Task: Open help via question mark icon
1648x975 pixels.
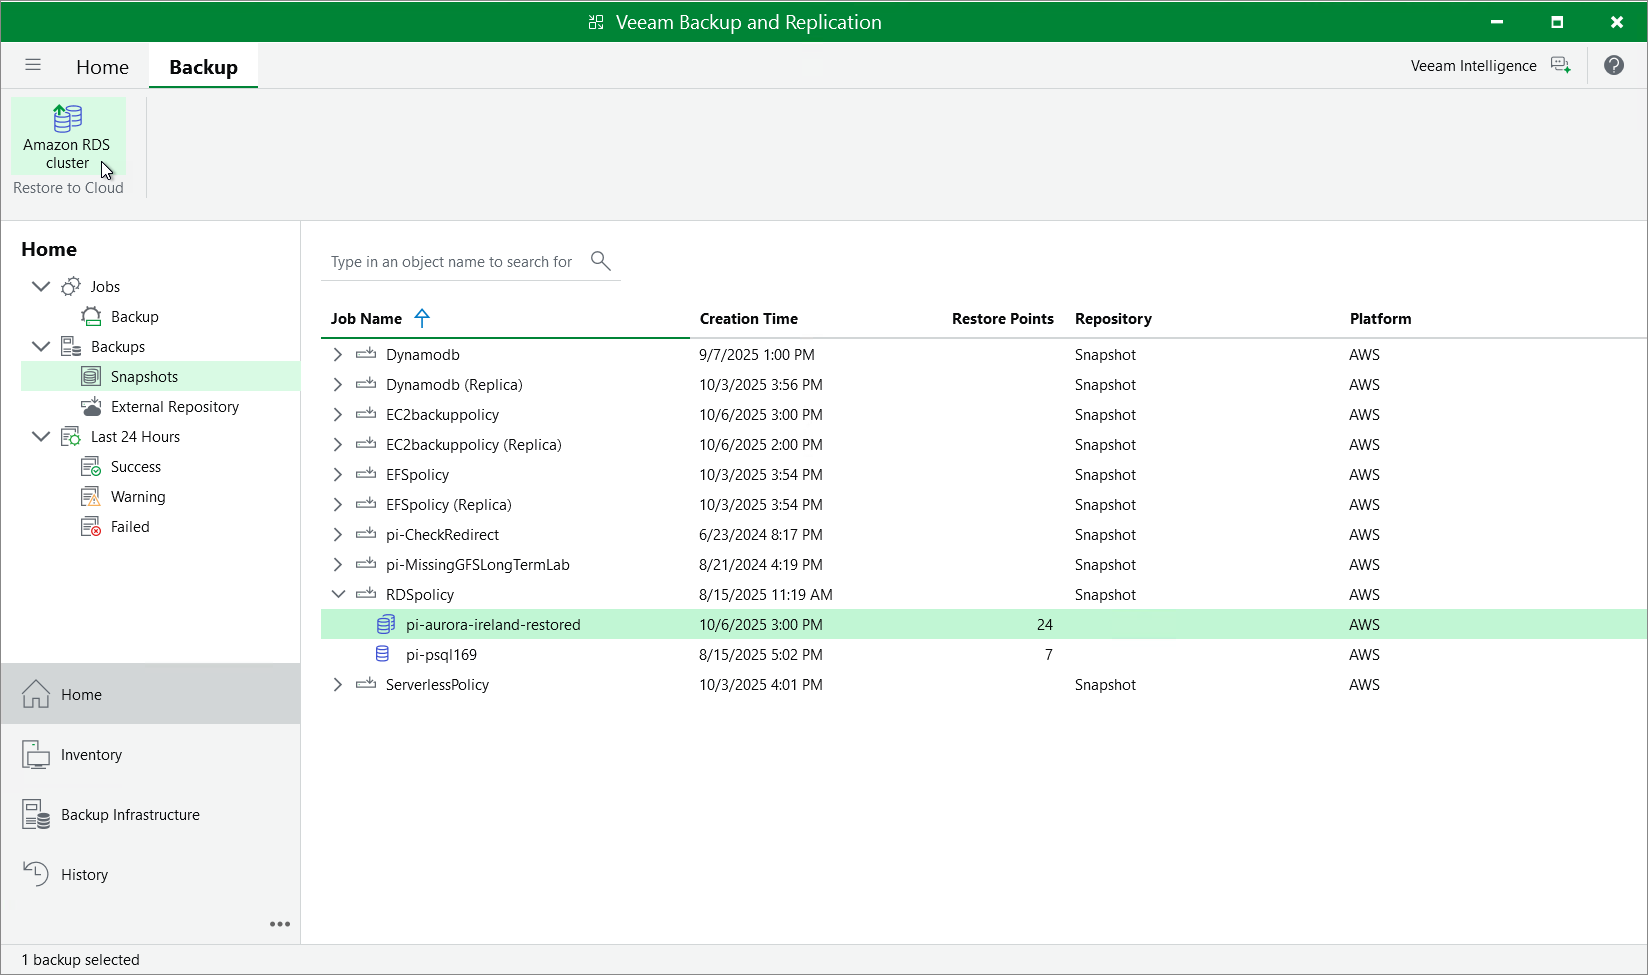Action: coord(1613,65)
